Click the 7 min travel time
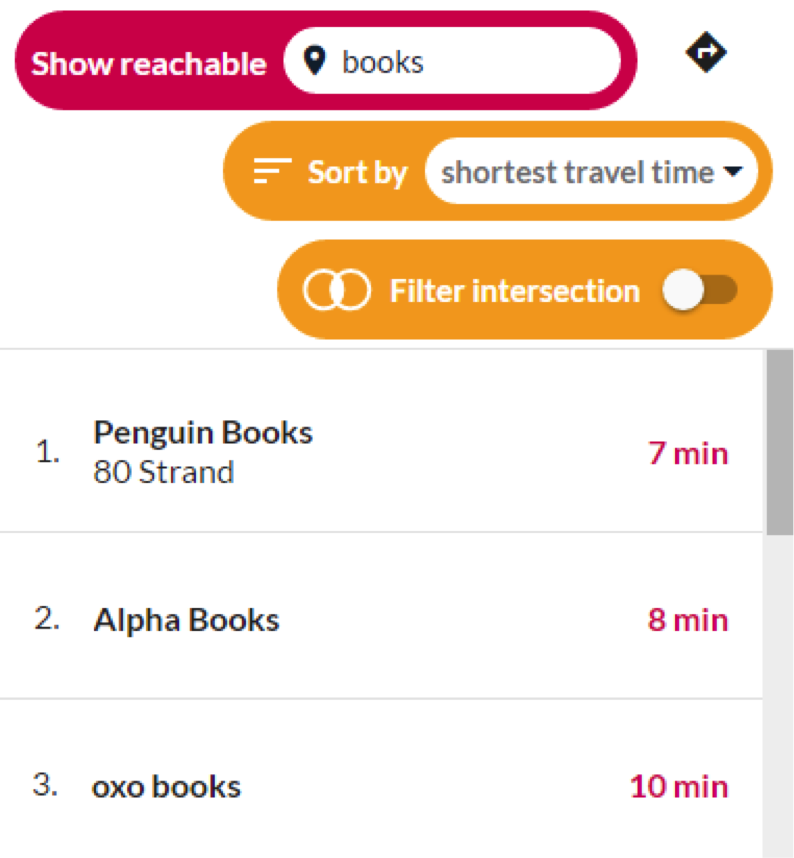This screenshot has width=794, height=858. pos(688,454)
